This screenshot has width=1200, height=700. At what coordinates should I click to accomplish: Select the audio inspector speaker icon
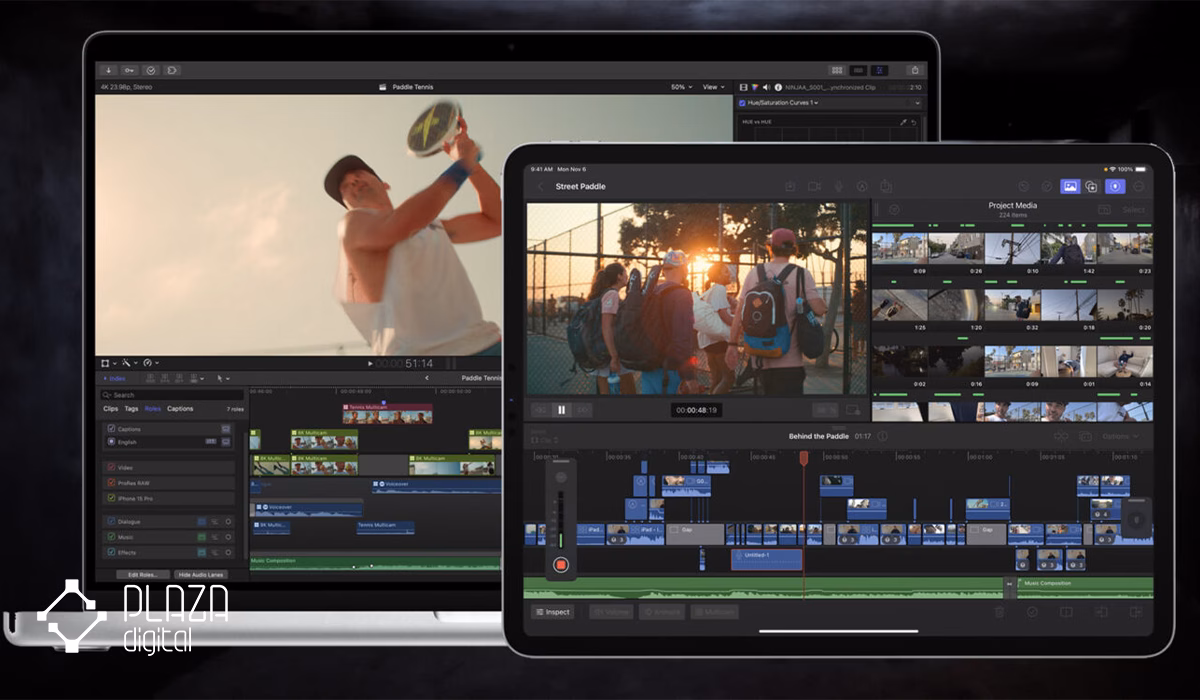[766, 87]
